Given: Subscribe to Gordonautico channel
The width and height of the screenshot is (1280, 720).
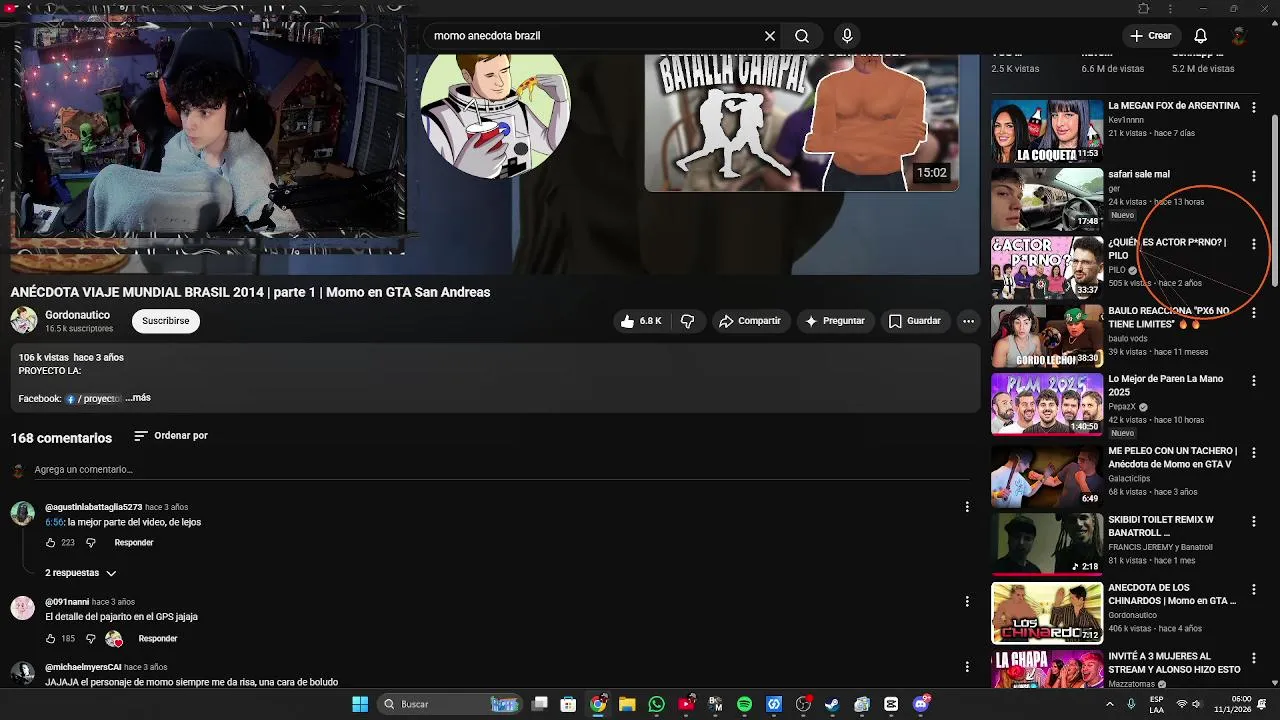Looking at the screenshot, I should tap(165, 321).
